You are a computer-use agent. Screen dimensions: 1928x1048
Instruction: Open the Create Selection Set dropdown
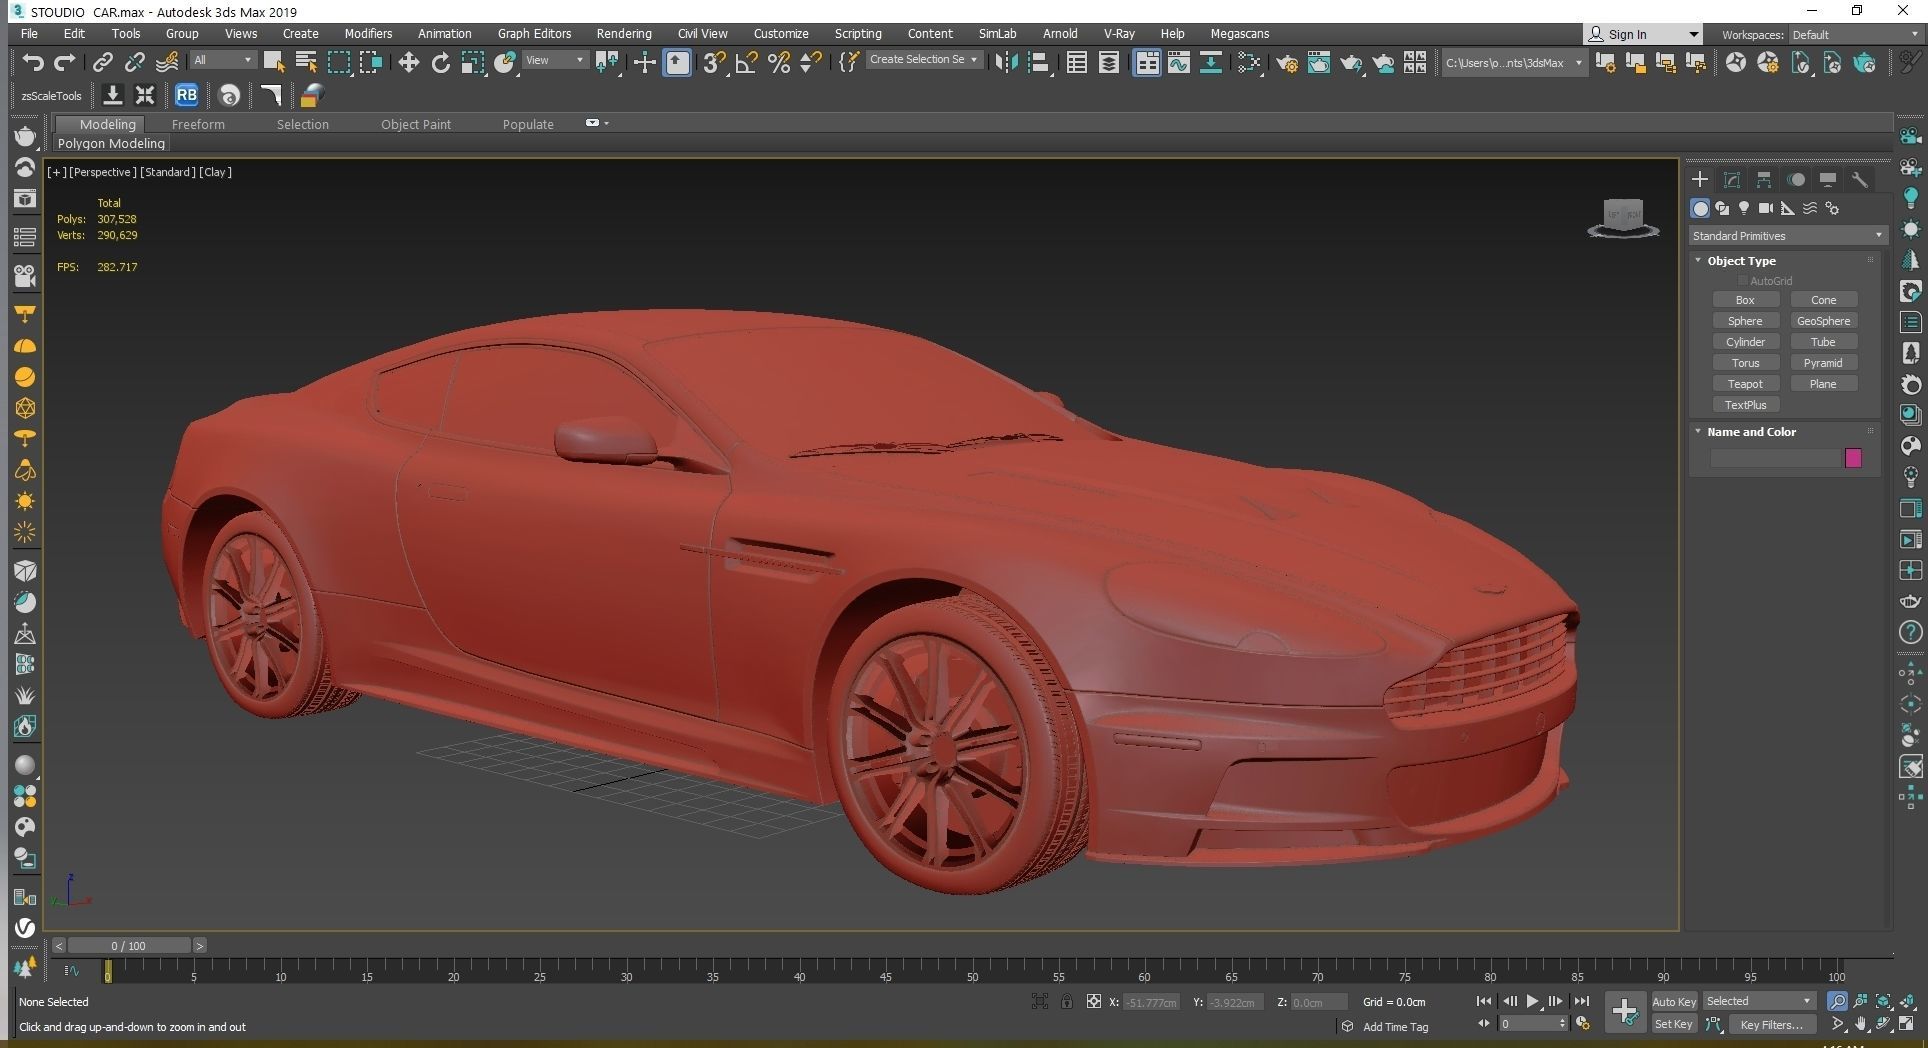923,60
